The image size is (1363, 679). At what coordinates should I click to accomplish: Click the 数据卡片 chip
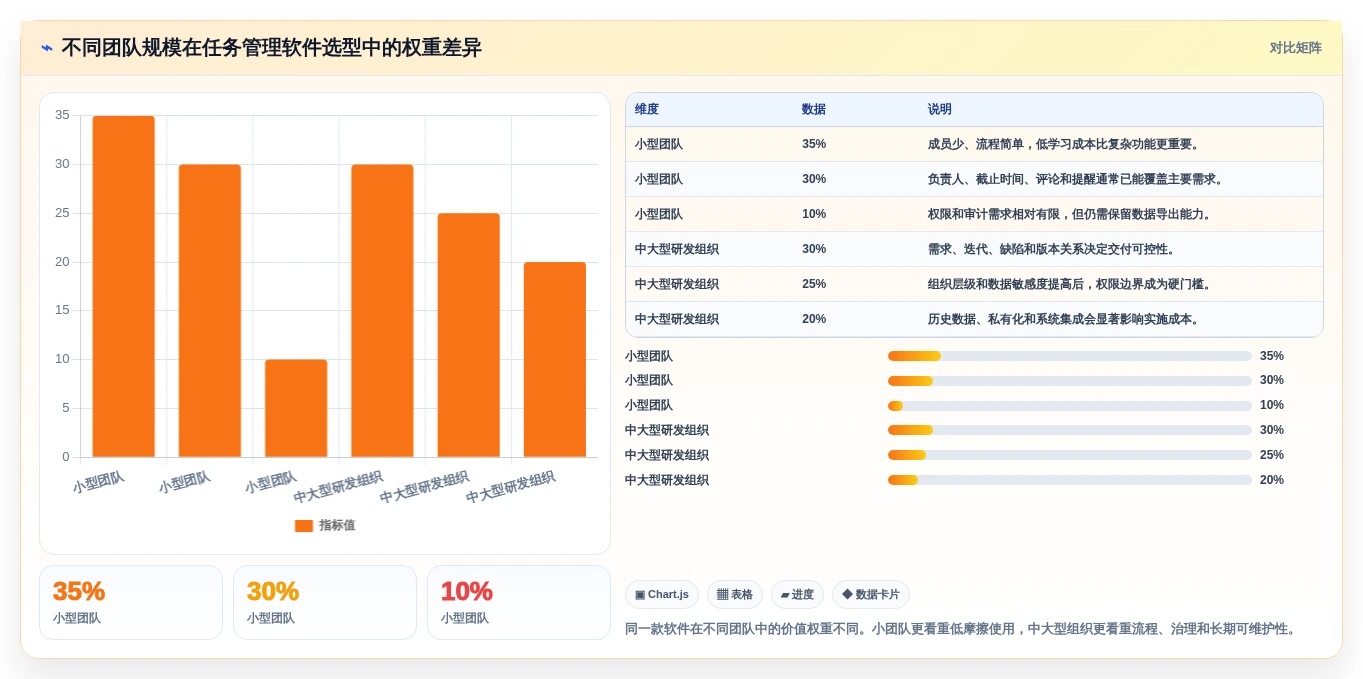point(871,594)
